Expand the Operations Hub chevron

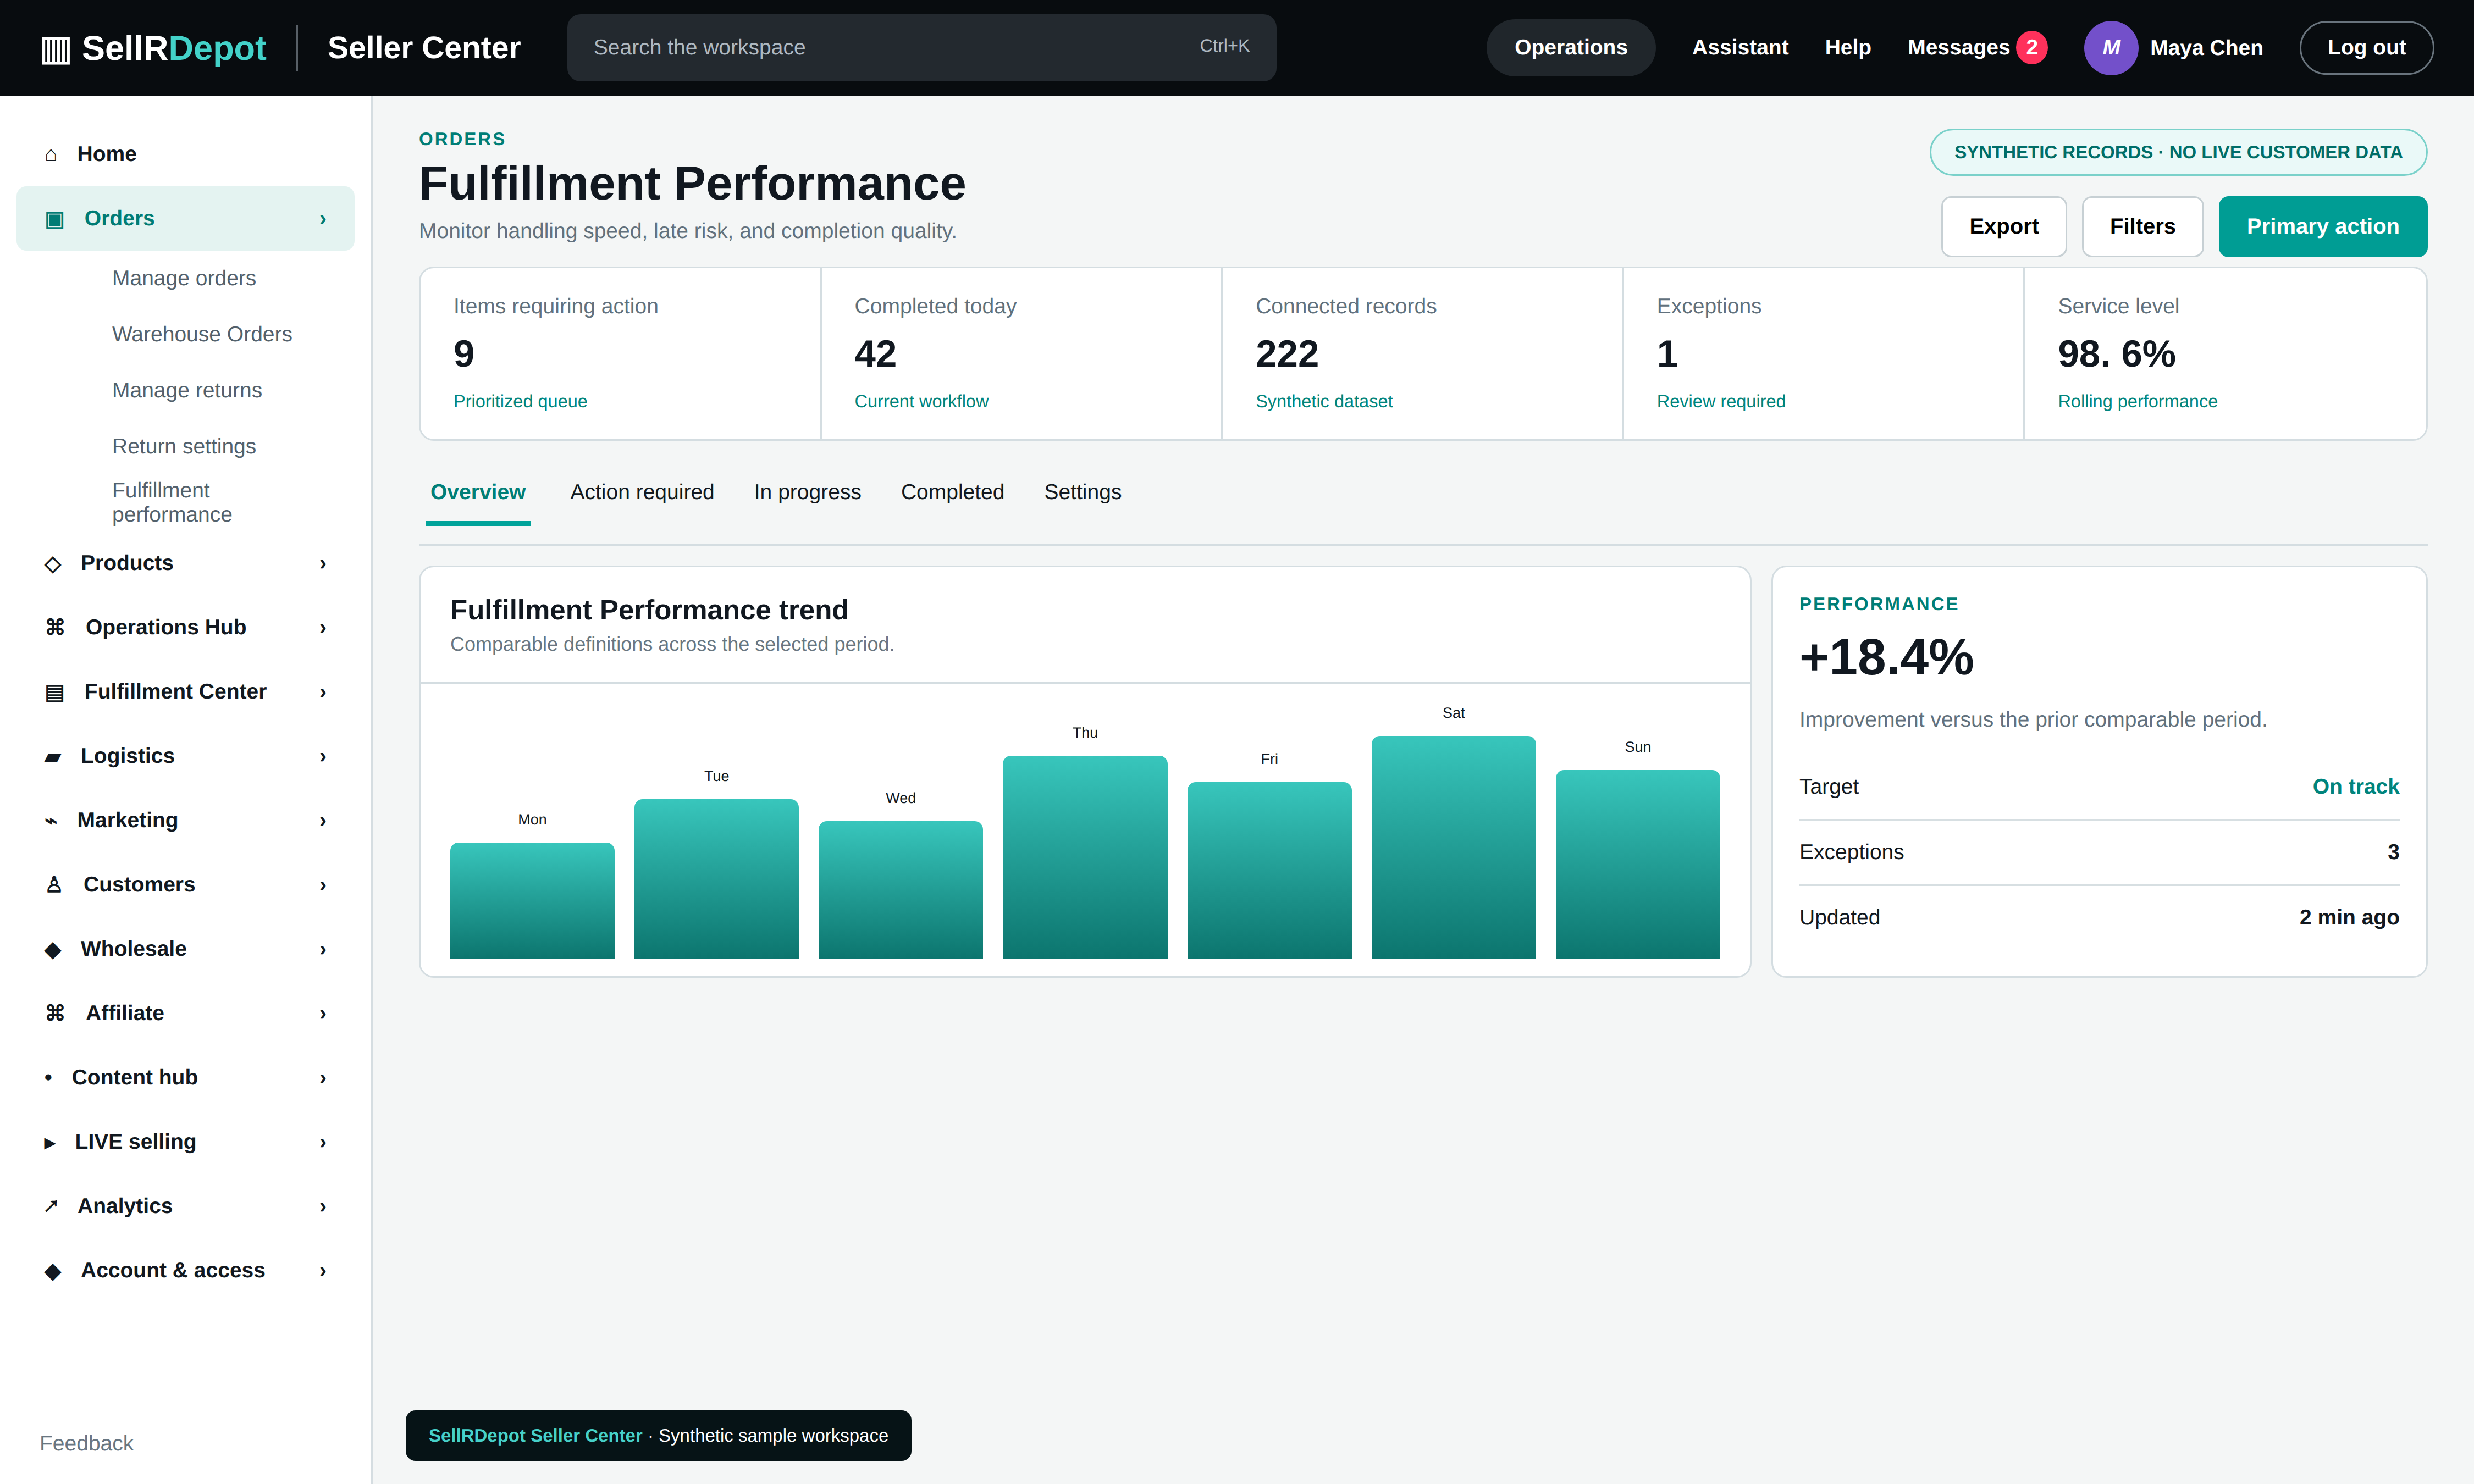click(x=323, y=628)
